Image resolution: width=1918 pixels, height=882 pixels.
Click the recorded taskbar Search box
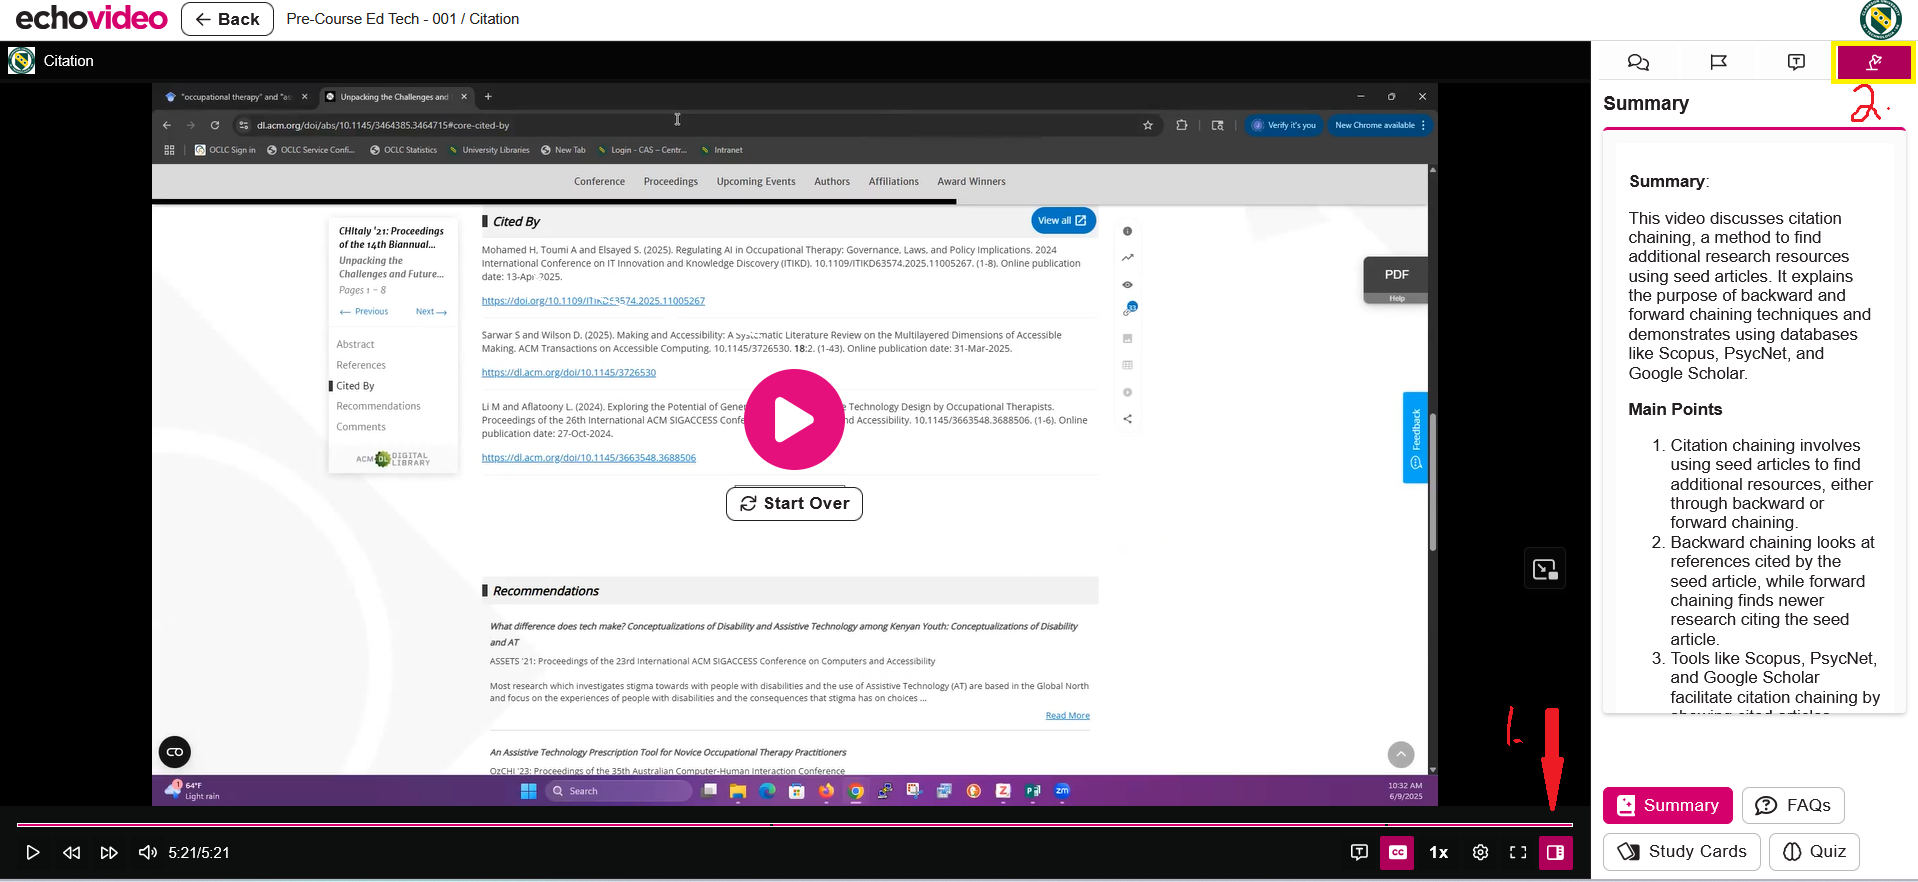[x=620, y=791]
